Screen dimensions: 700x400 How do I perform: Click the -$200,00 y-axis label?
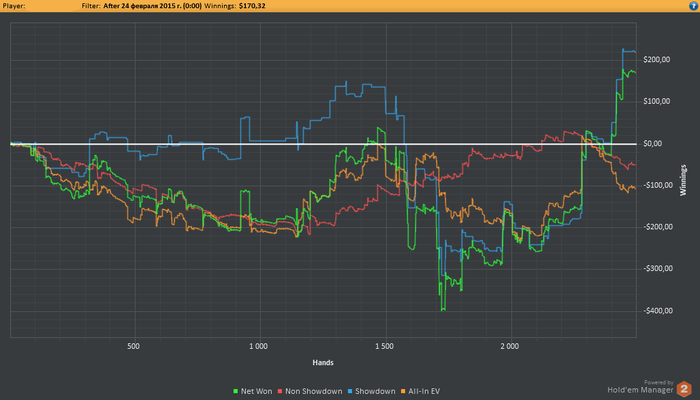[657, 227]
